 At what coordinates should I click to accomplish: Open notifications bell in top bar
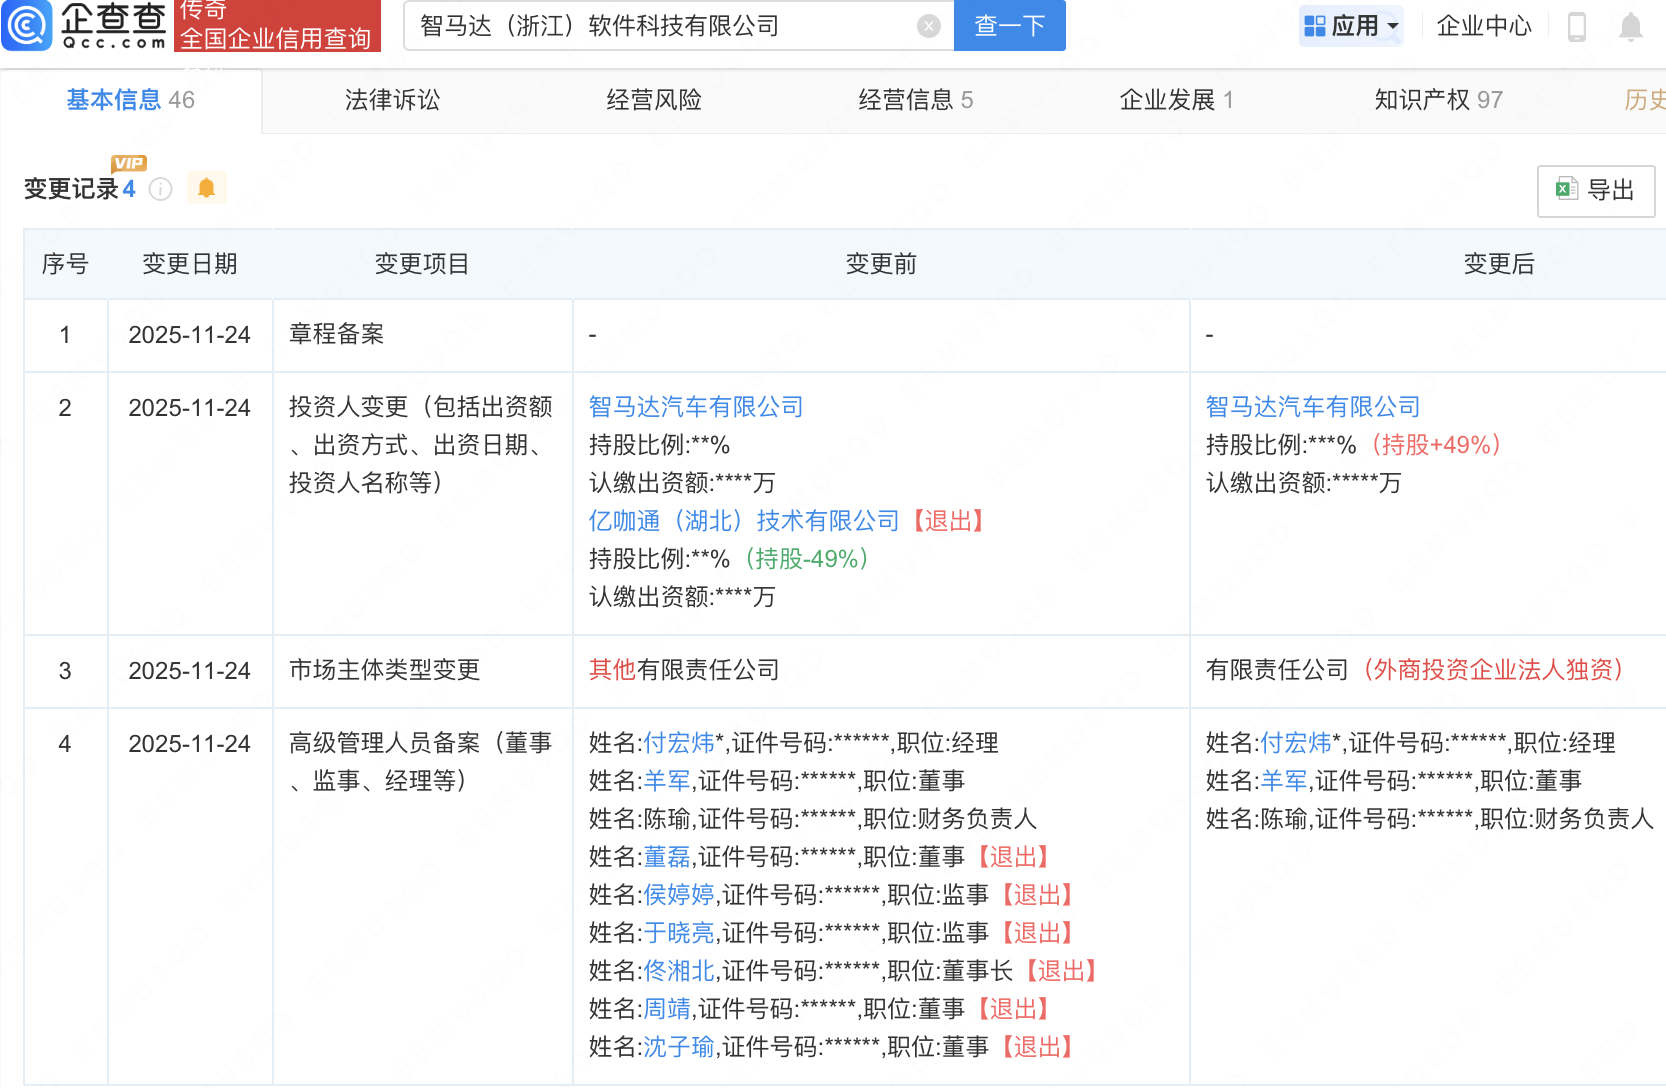[1630, 27]
